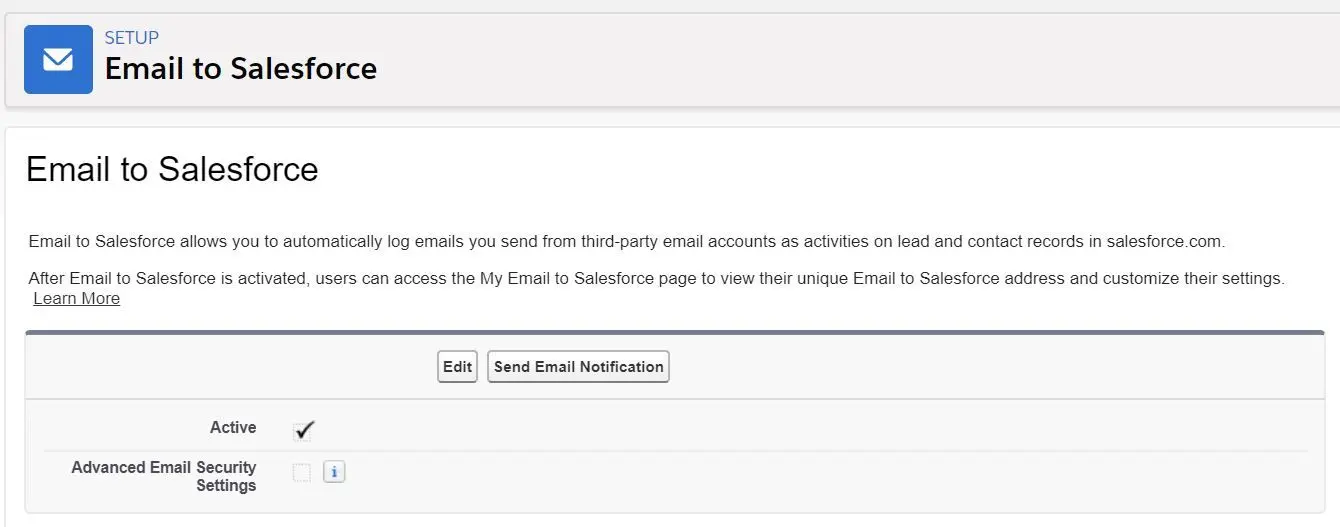Click the large Email to Salesforce page heading

click(x=172, y=169)
